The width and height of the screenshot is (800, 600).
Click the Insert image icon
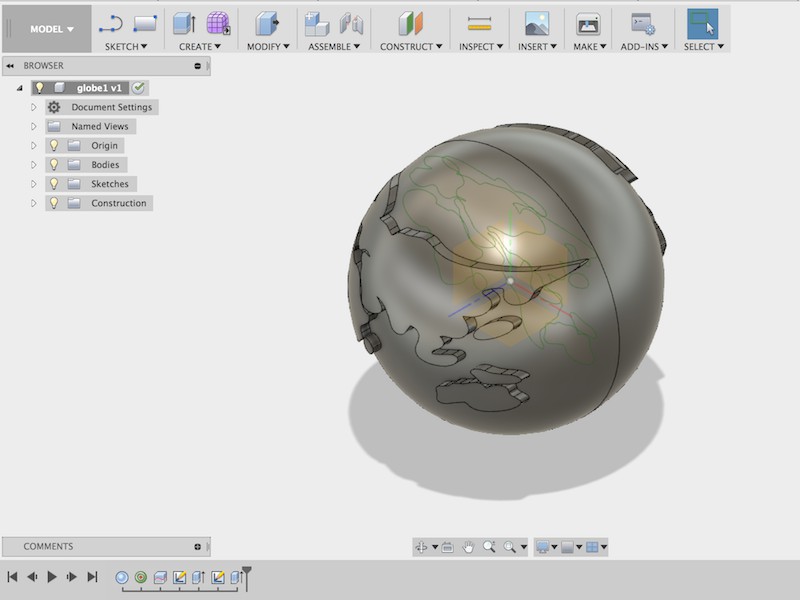tap(537, 24)
